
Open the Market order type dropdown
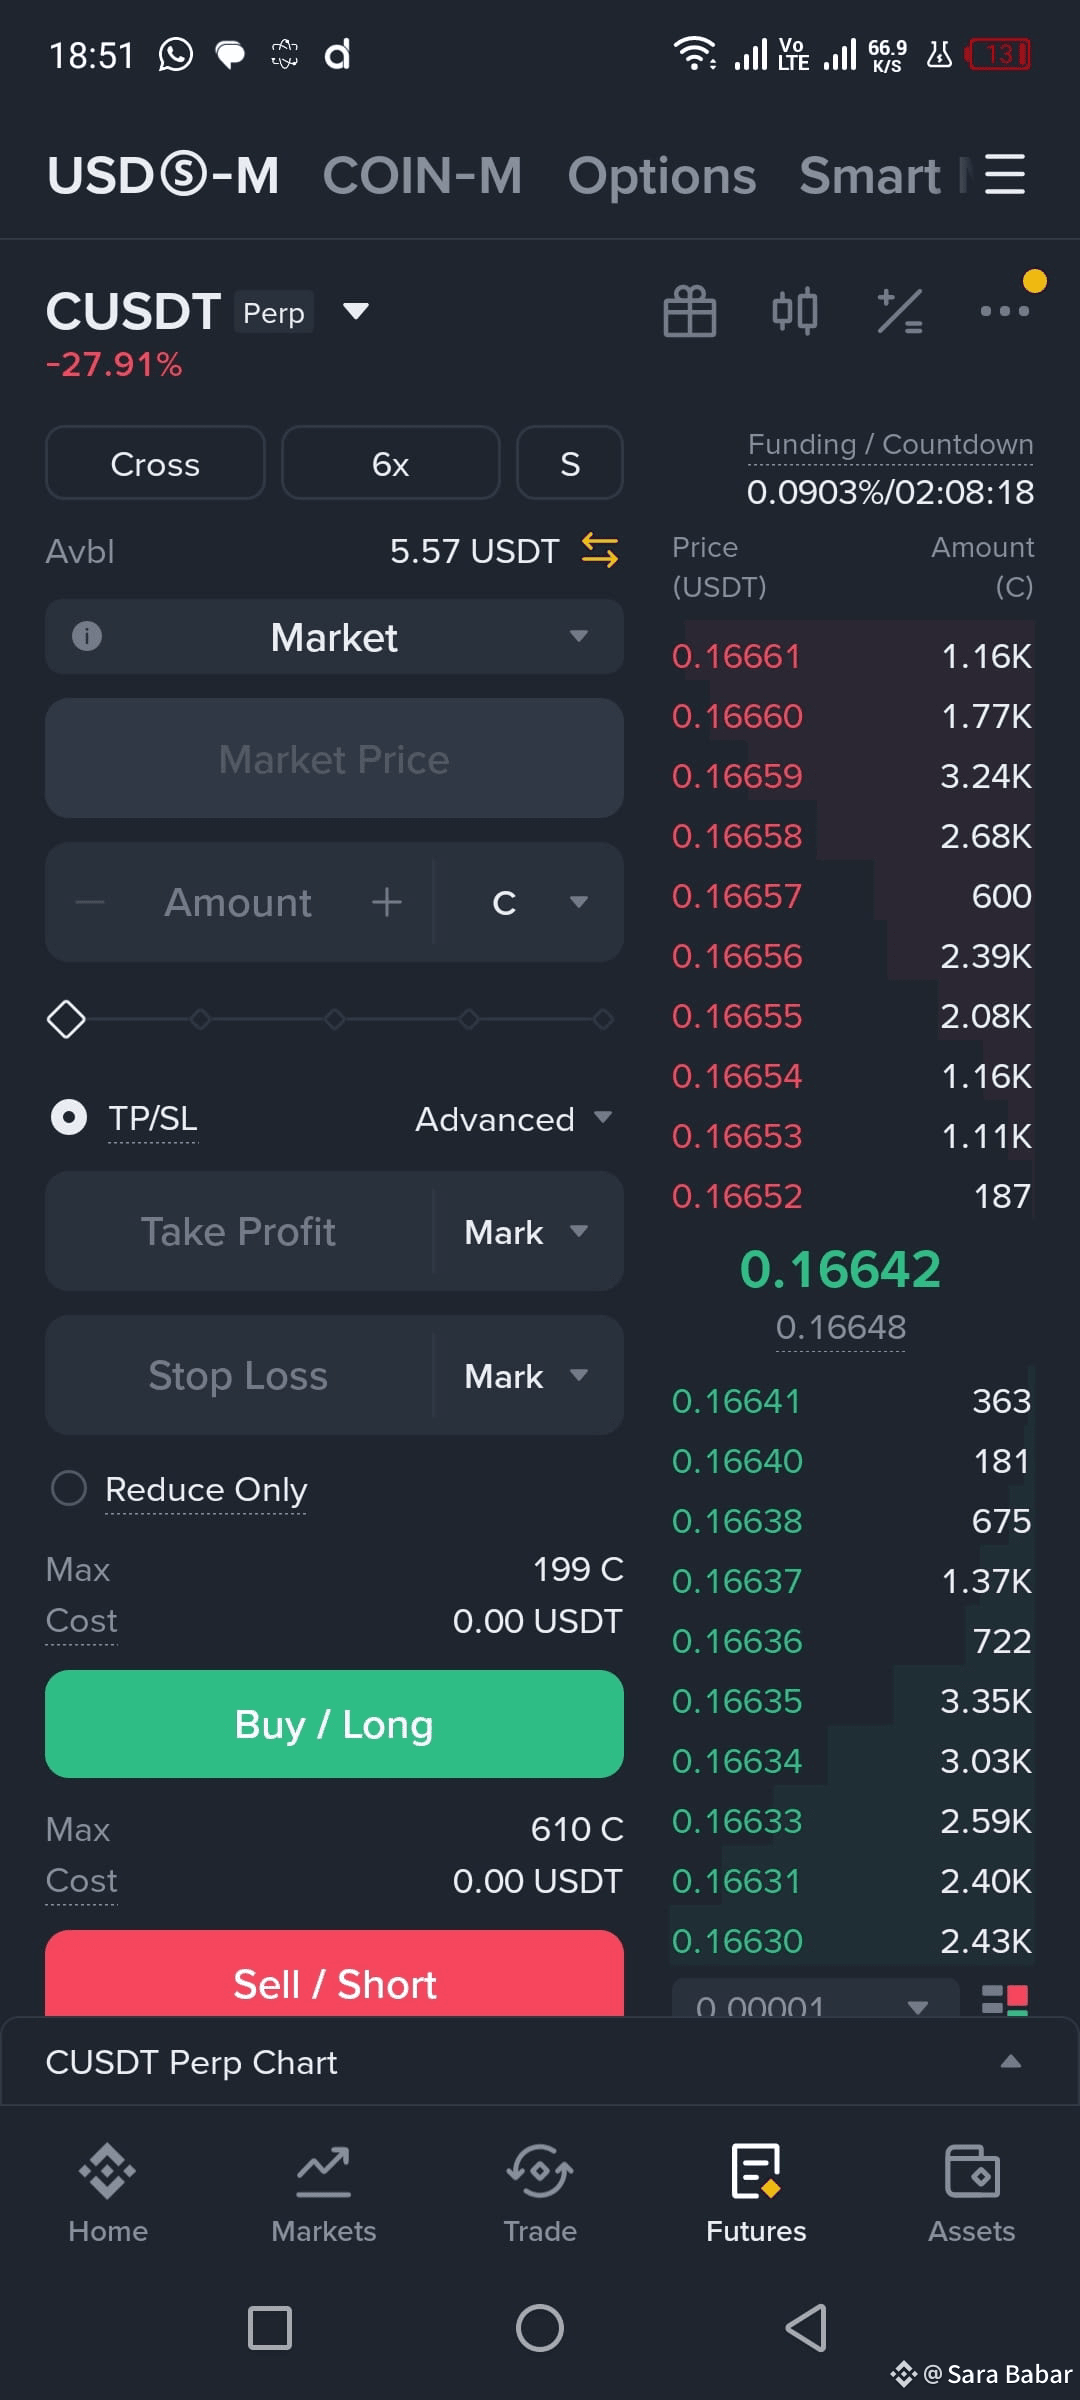pos(334,636)
